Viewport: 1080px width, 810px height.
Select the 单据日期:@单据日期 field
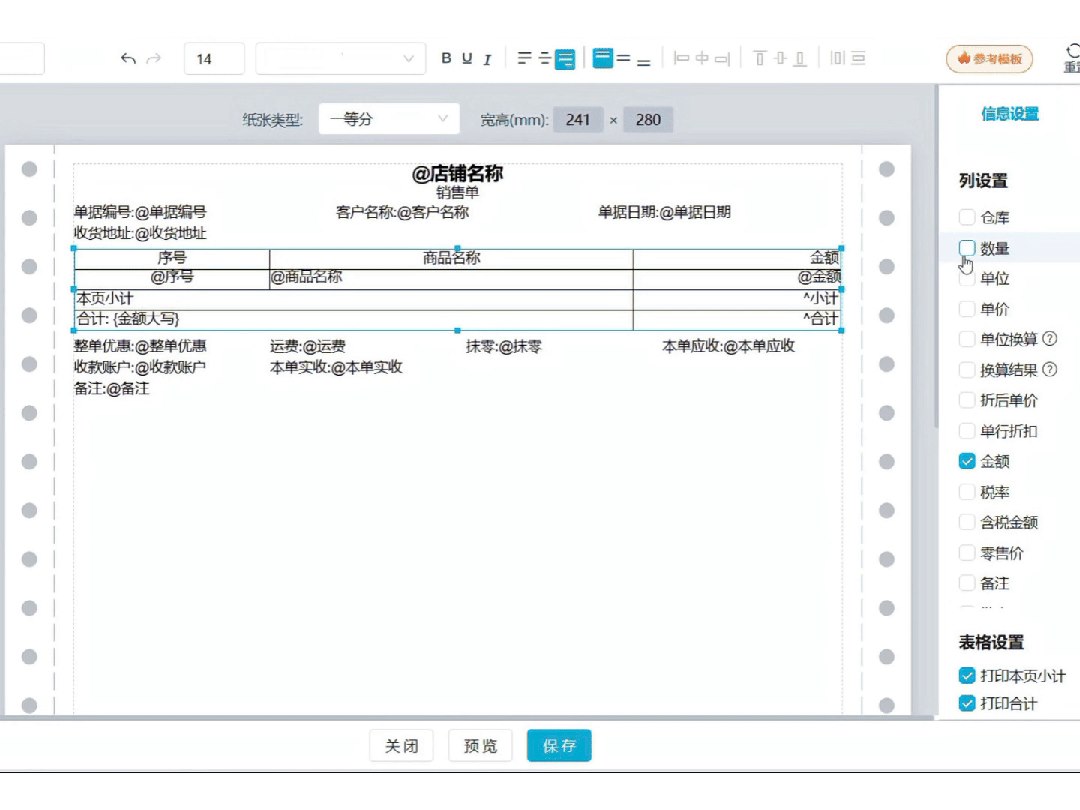664,212
